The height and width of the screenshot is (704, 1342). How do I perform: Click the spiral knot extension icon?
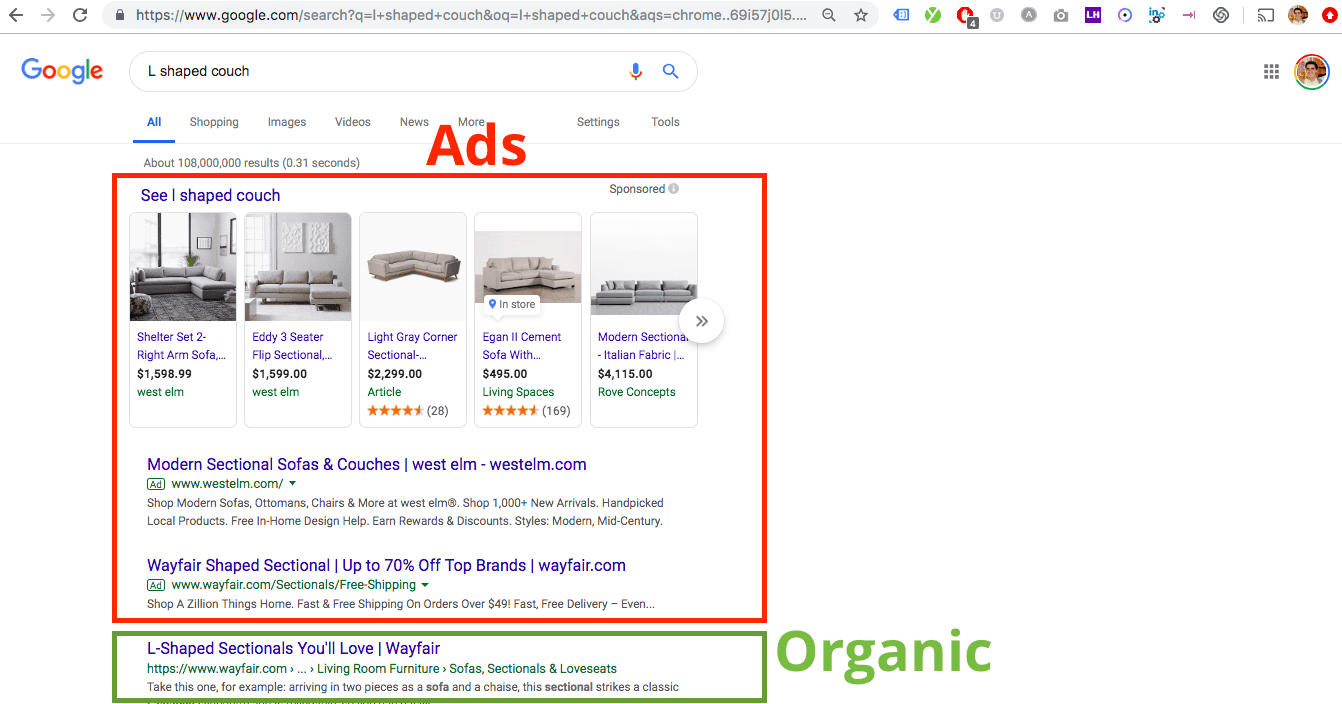(1221, 15)
